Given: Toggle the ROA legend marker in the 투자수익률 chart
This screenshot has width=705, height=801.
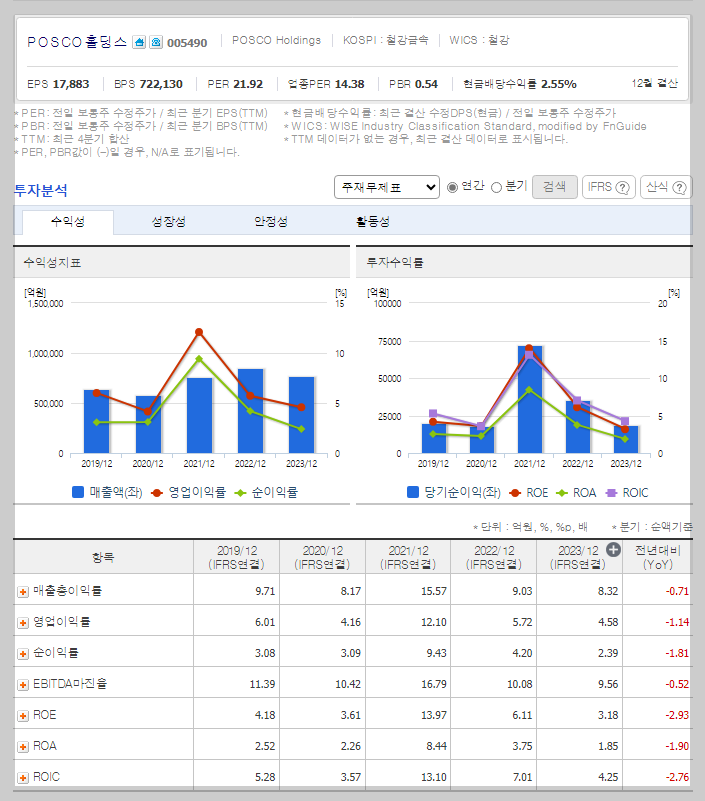Looking at the screenshot, I should 562,493.
